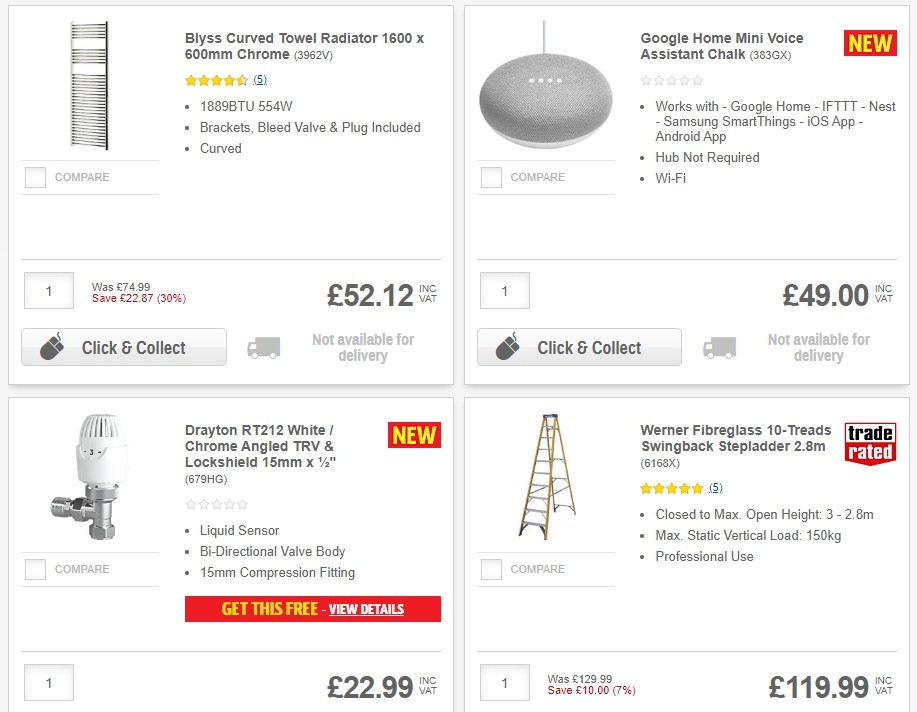Tick the compare checkbox for Google Home Mini

tap(491, 177)
